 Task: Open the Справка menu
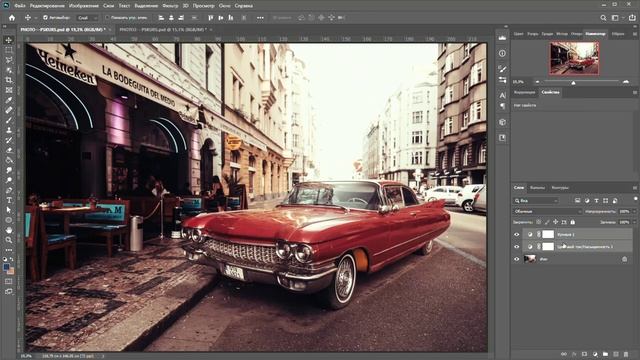click(x=244, y=6)
